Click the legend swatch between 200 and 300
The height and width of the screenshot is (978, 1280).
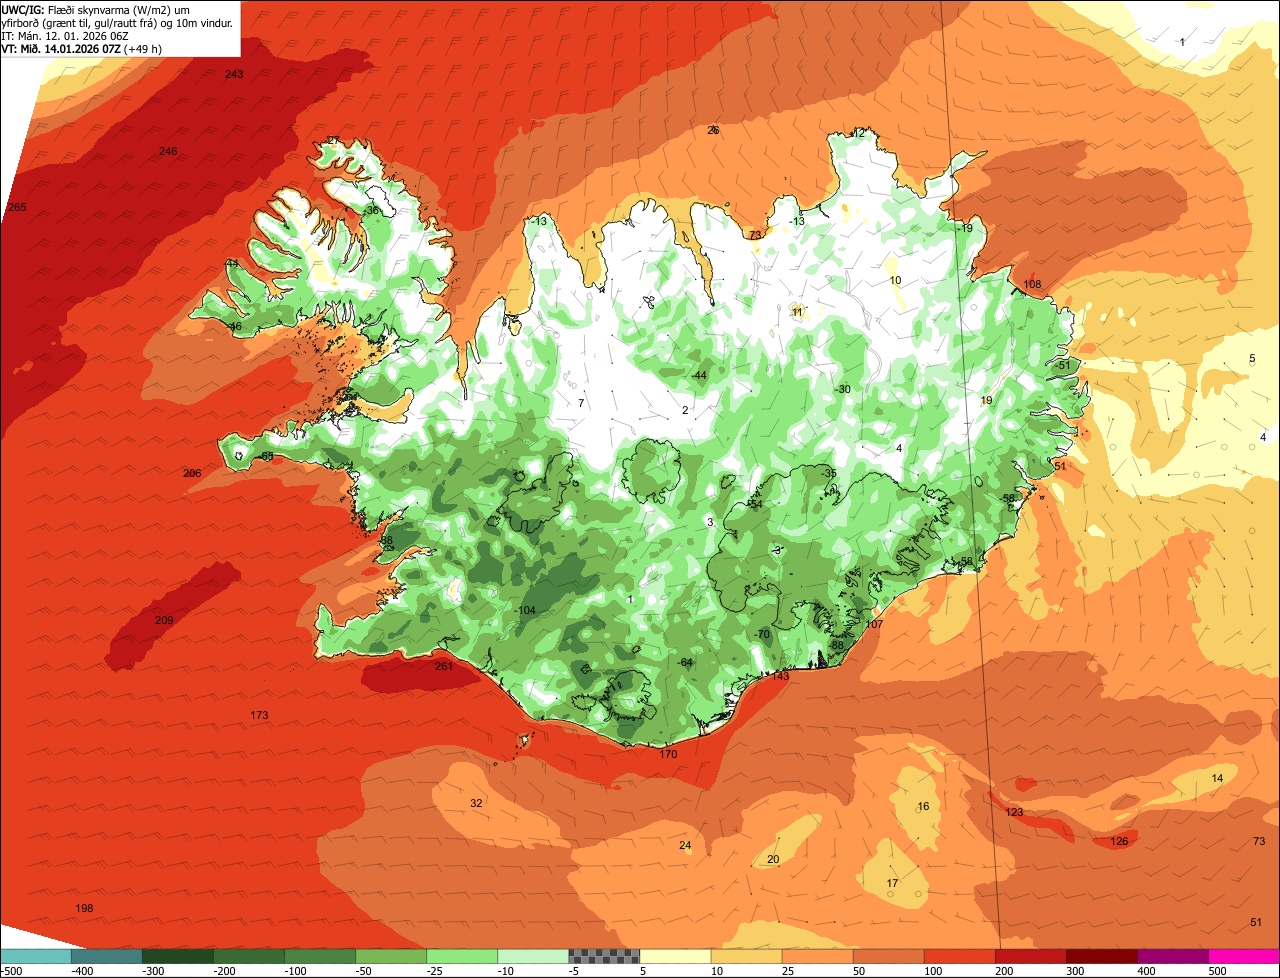point(1031,956)
